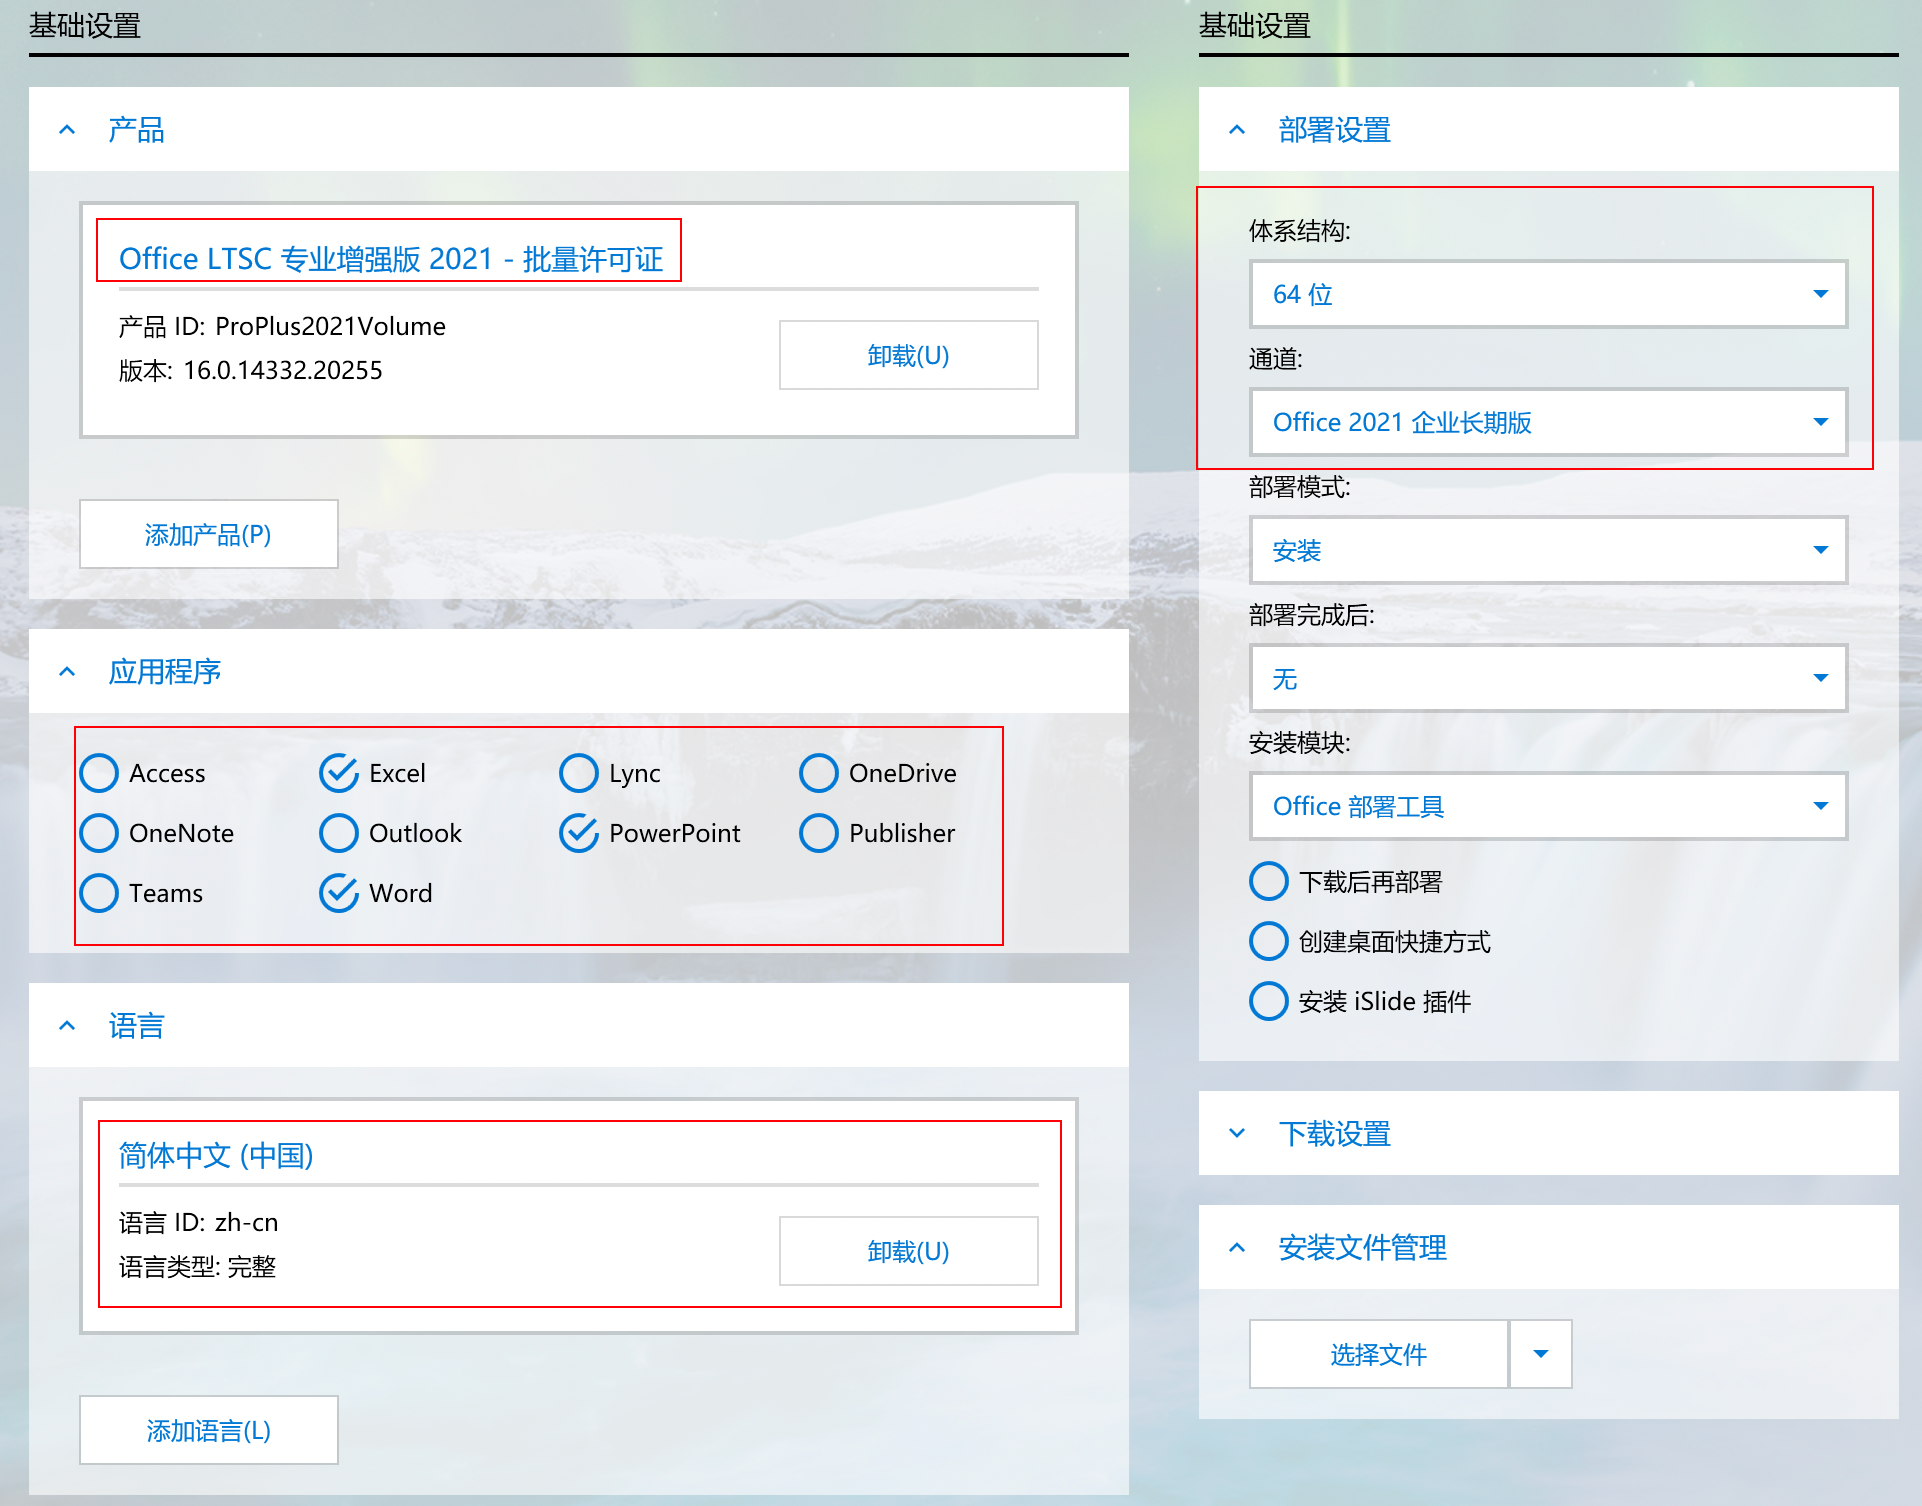Open the 部署完成后 无 dropdown
This screenshot has height=1506, width=1922.
pyautogui.click(x=1548, y=678)
